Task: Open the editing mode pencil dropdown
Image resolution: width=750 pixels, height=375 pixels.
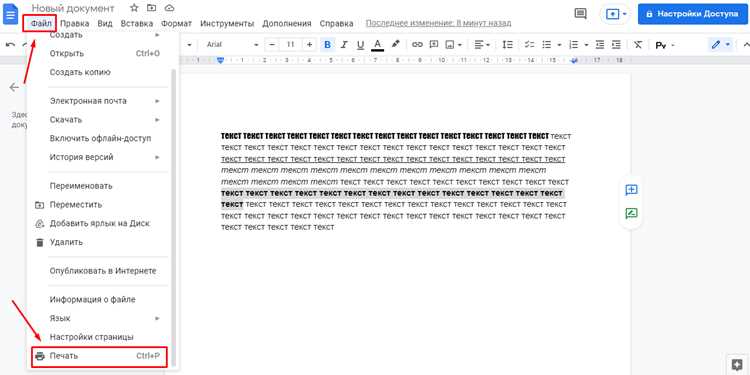Action: click(721, 44)
